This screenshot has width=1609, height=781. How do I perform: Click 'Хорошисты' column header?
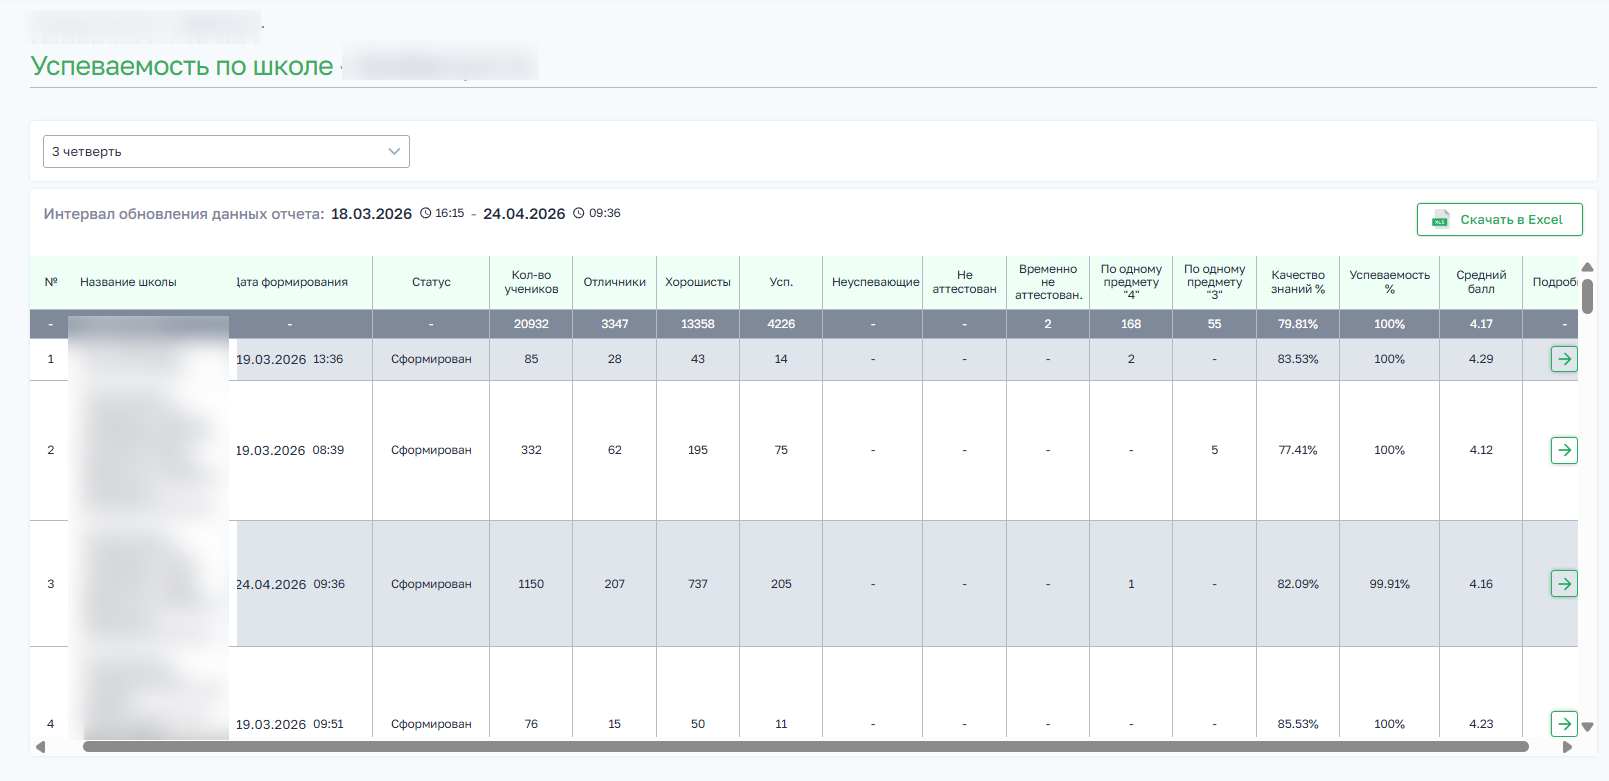tap(698, 282)
